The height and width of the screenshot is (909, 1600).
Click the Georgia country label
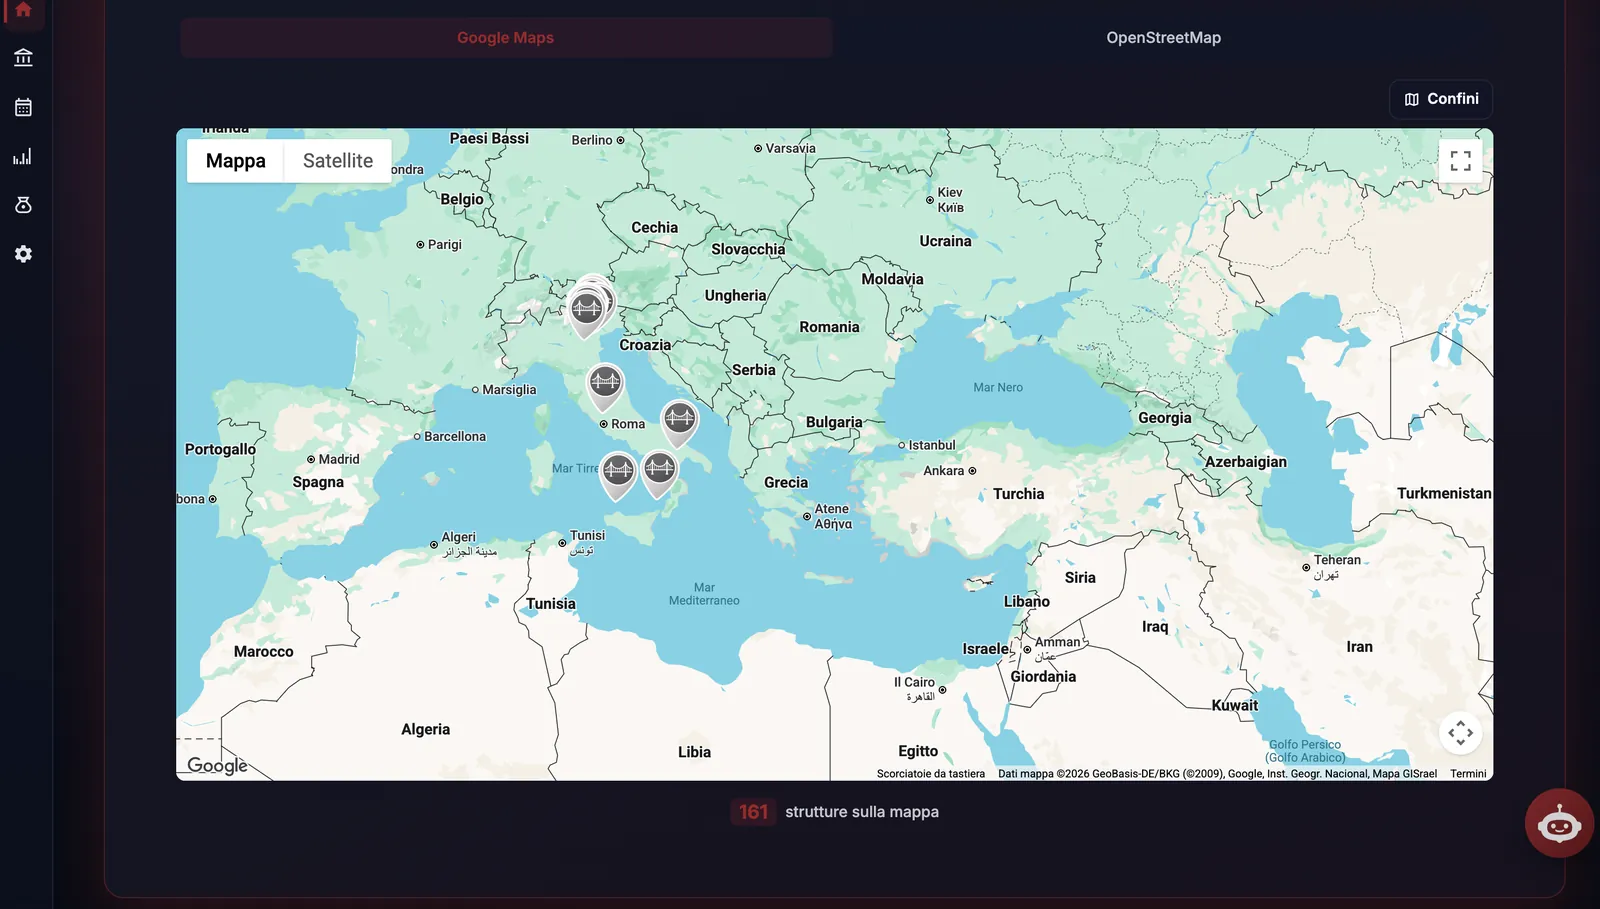click(x=1165, y=418)
